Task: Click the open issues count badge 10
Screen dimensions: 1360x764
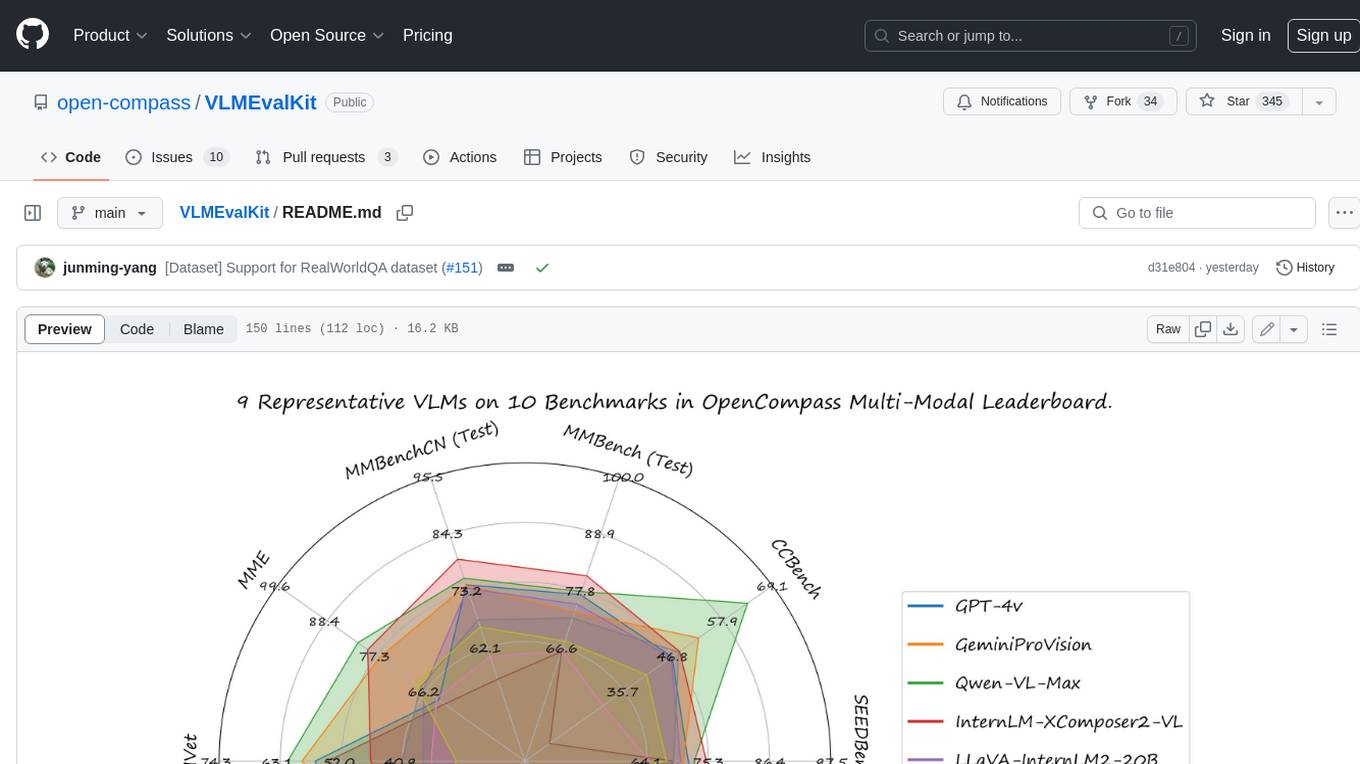Action: 216,157
